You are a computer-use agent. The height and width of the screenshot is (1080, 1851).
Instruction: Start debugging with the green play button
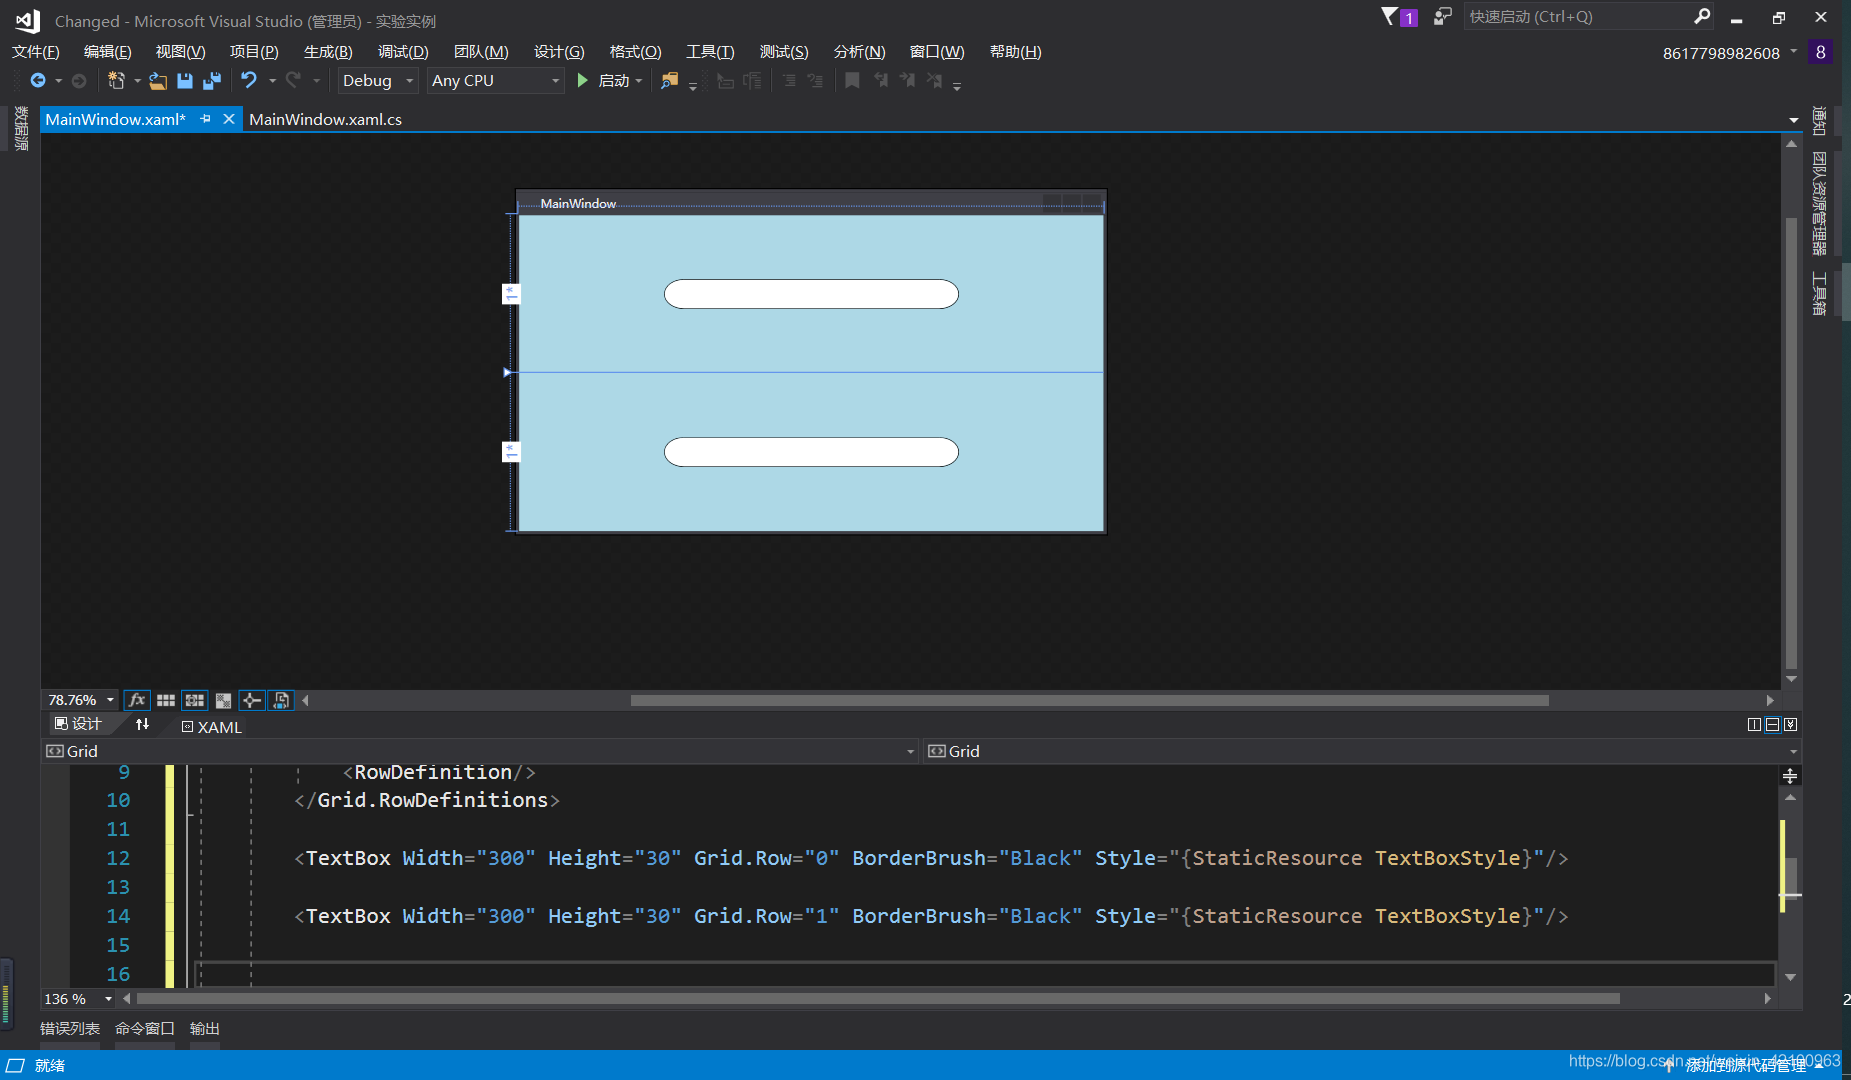[x=583, y=81]
